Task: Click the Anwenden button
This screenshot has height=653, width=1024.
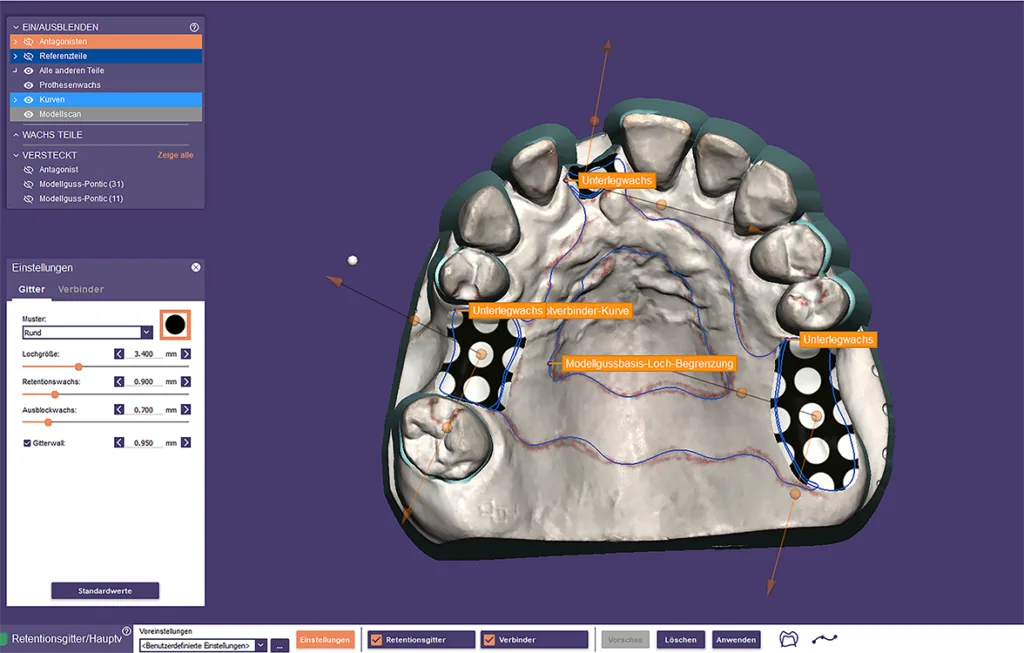Action: [736, 640]
